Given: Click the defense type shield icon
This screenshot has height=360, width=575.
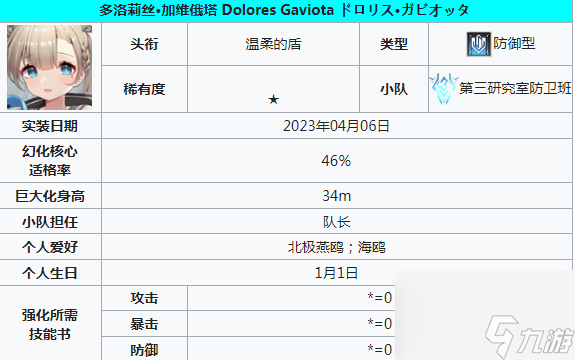Looking at the screenshot, I should [479, 44].
